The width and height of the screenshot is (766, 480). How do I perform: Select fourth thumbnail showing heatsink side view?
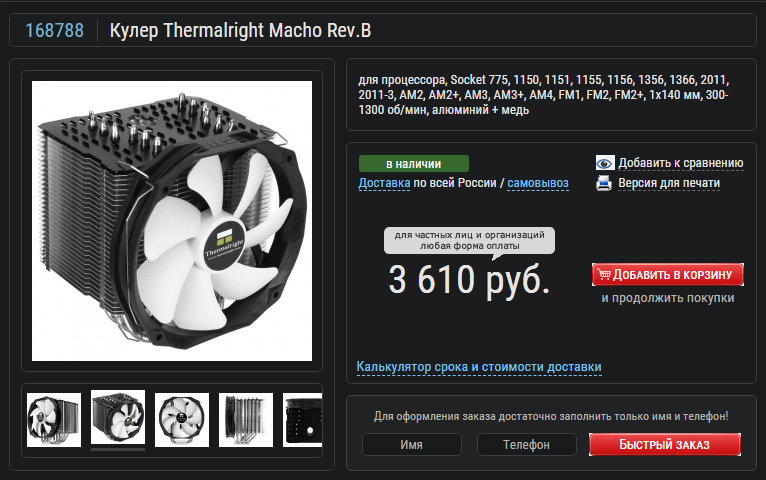(x=246, y=419)
